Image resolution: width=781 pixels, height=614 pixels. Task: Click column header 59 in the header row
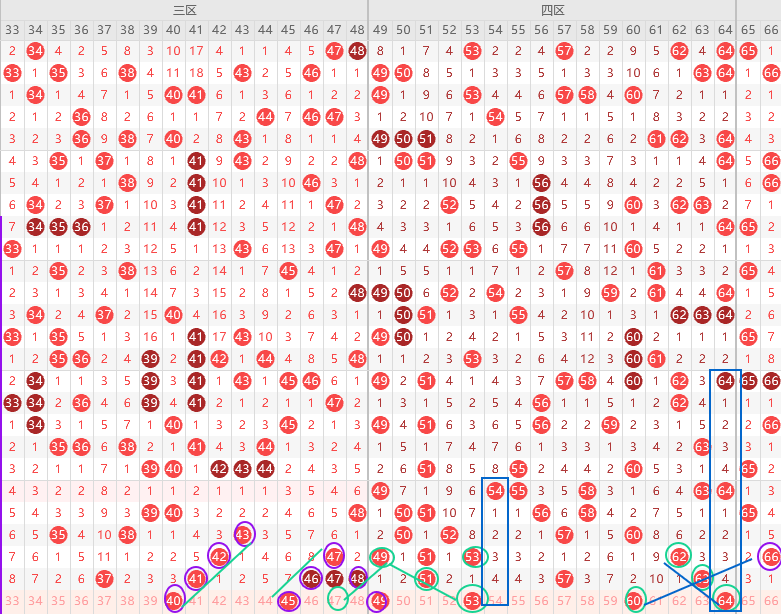click(x=610, y=30)
